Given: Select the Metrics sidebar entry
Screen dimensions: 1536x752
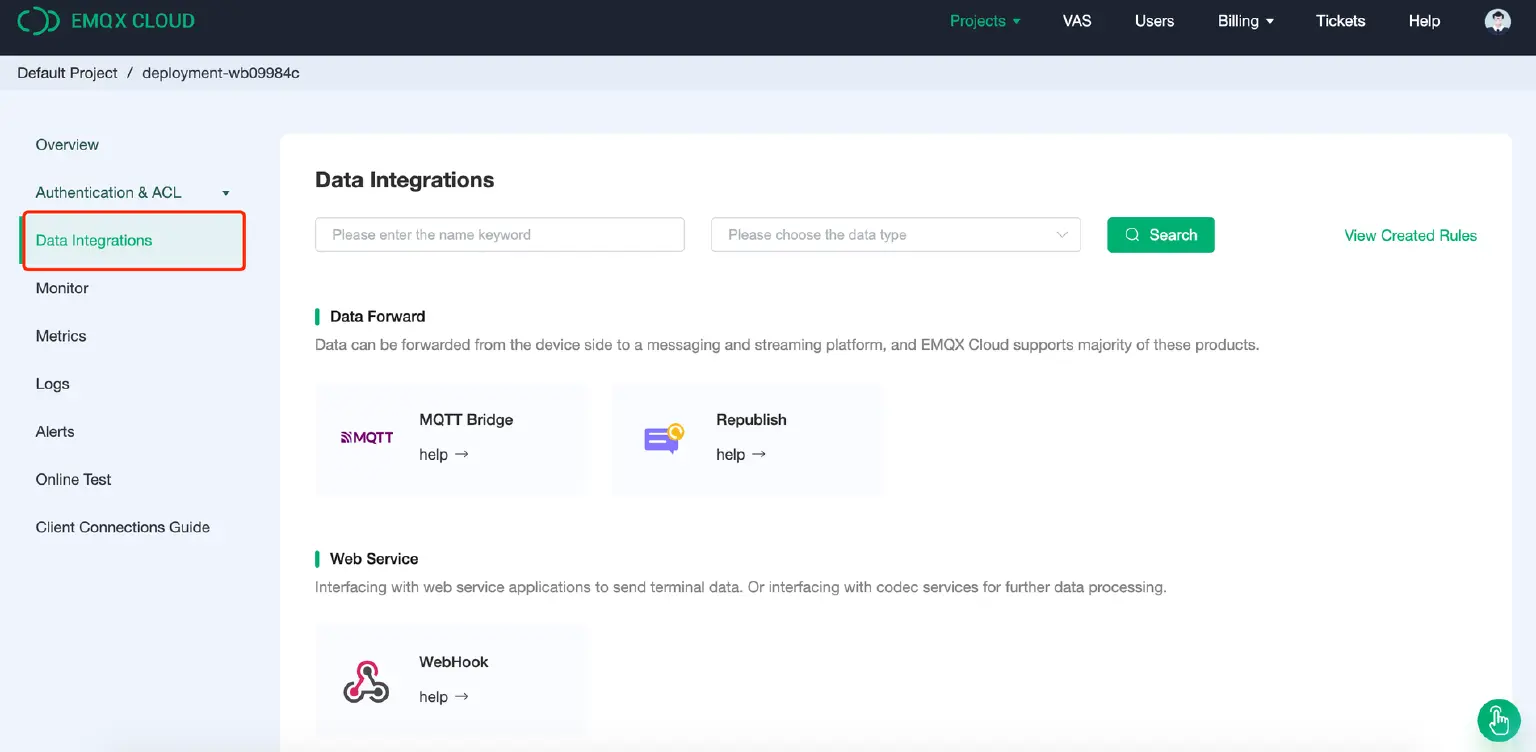Looking at the screenshot, I should click(60, 336).
